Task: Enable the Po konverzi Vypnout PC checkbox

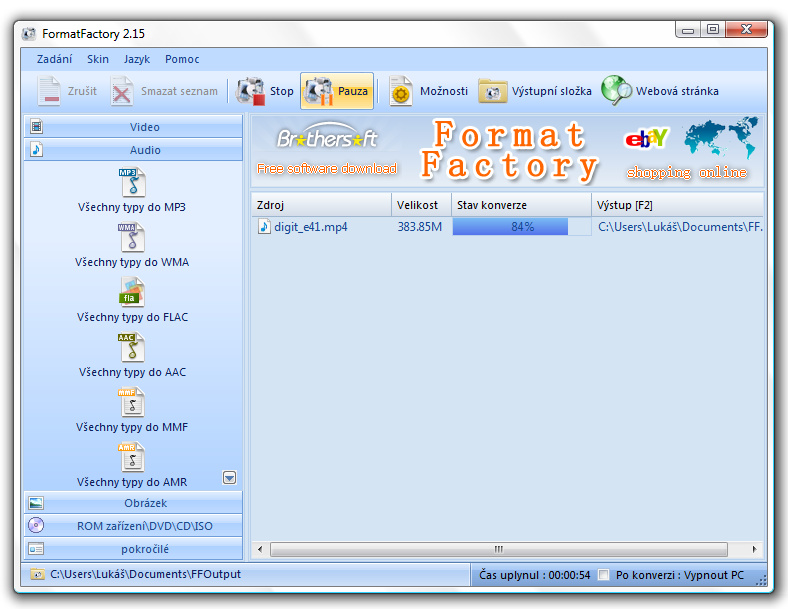Action: click(x=604, y=575)
